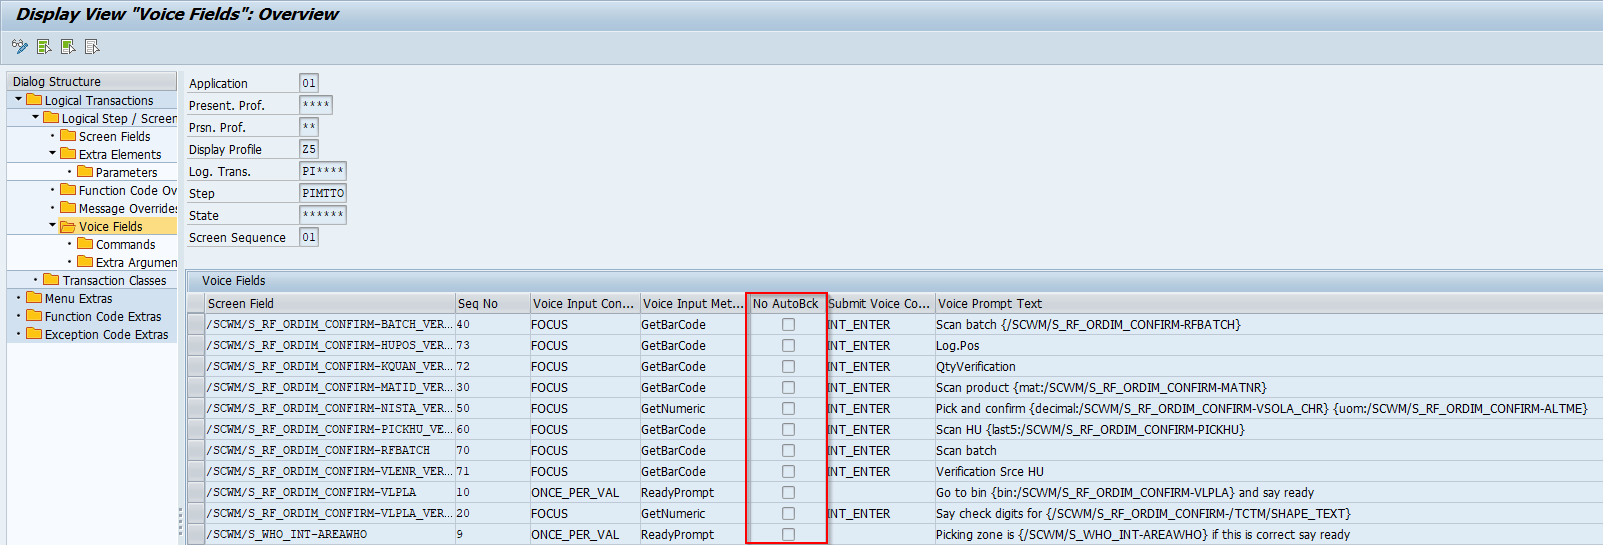Image resolution: width=1603 pixels, height=545 pixels.
Task: Click the Deselect All toolbar icon
Action: tap(92, 46)
